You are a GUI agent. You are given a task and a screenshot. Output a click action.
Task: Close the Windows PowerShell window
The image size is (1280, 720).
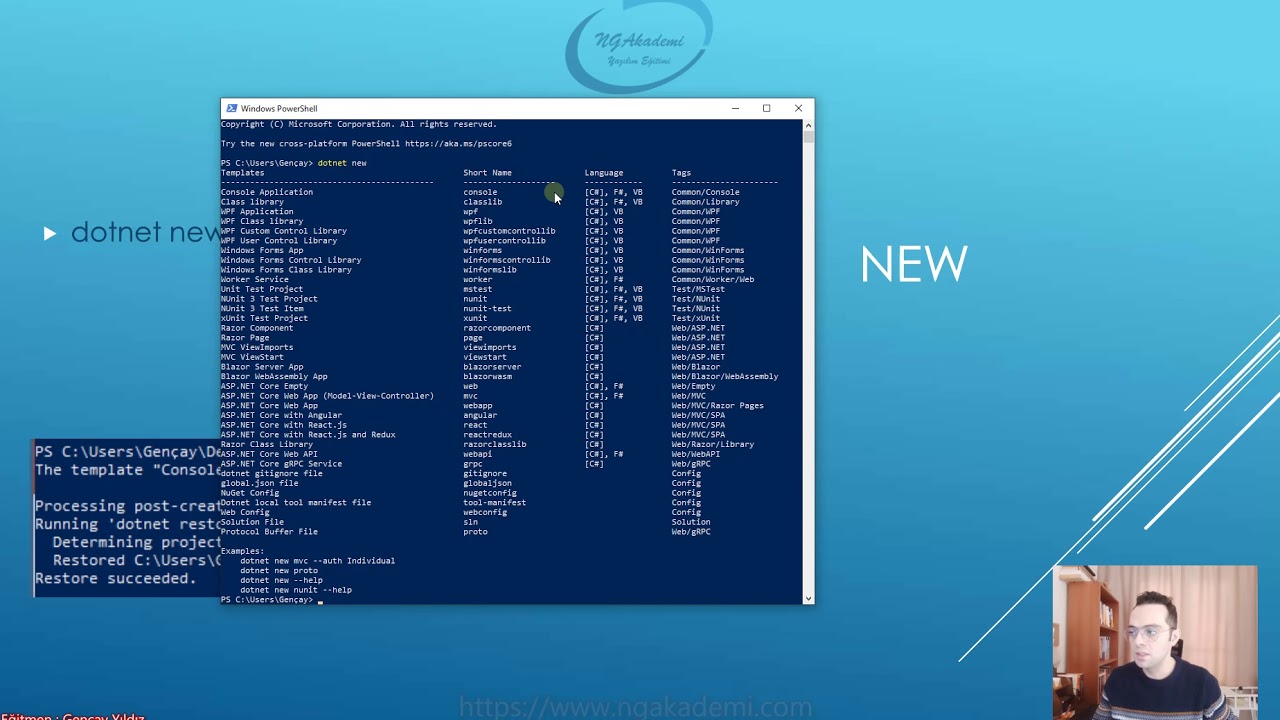(x=798, y=108)
